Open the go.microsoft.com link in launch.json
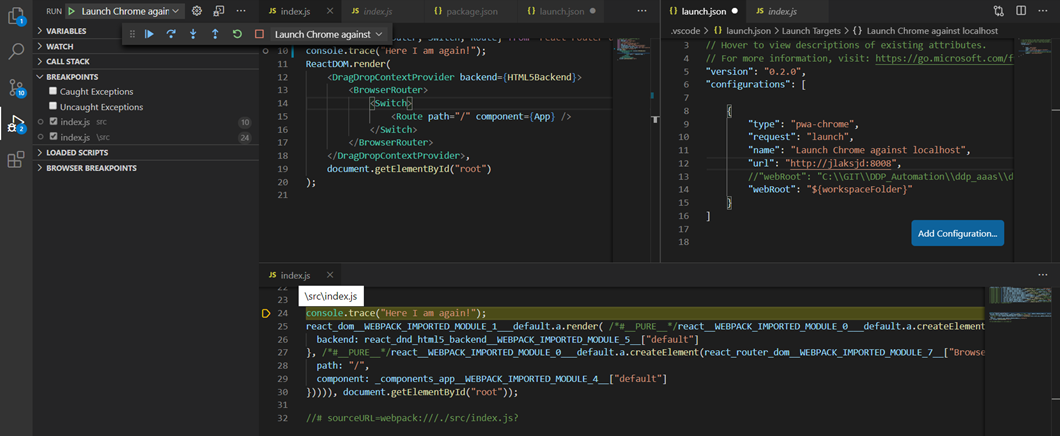Viewport: 1060px width, 436px height. coord(944,59)
